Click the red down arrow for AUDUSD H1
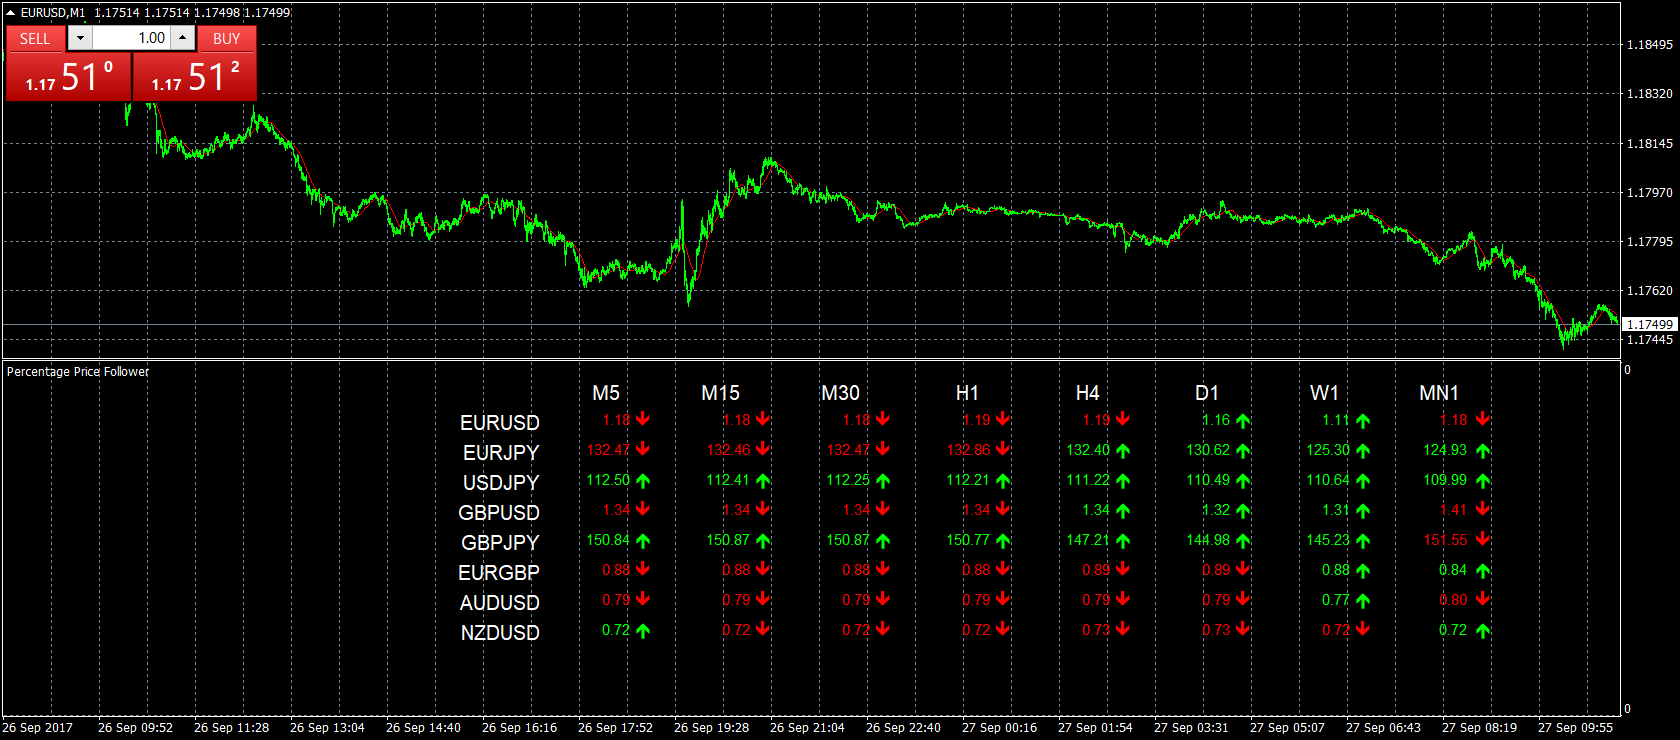1680x740 pixels. [1003, 600]
